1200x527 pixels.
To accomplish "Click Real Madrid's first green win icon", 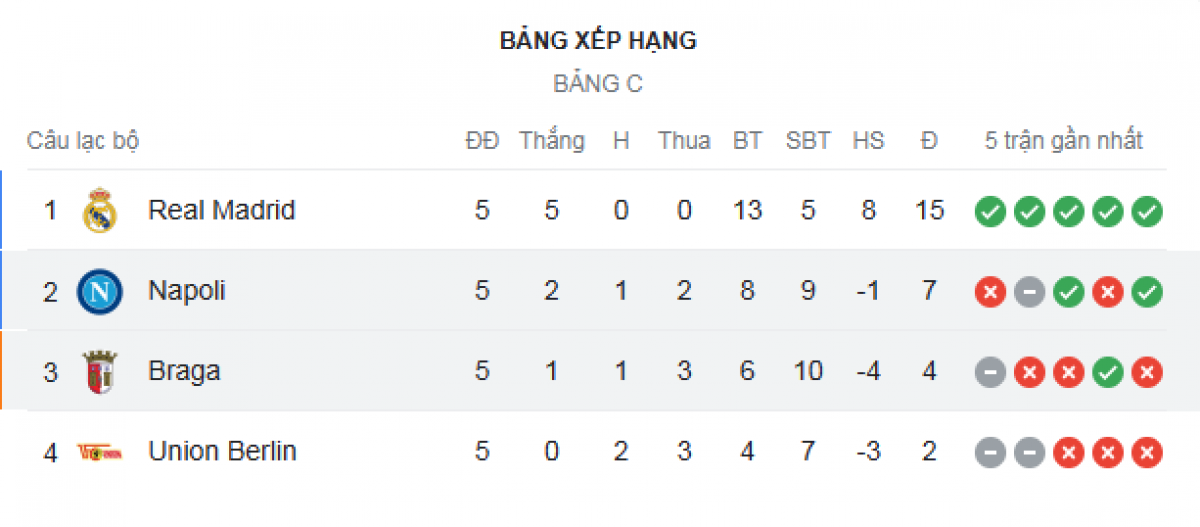I will click(990, 212).
